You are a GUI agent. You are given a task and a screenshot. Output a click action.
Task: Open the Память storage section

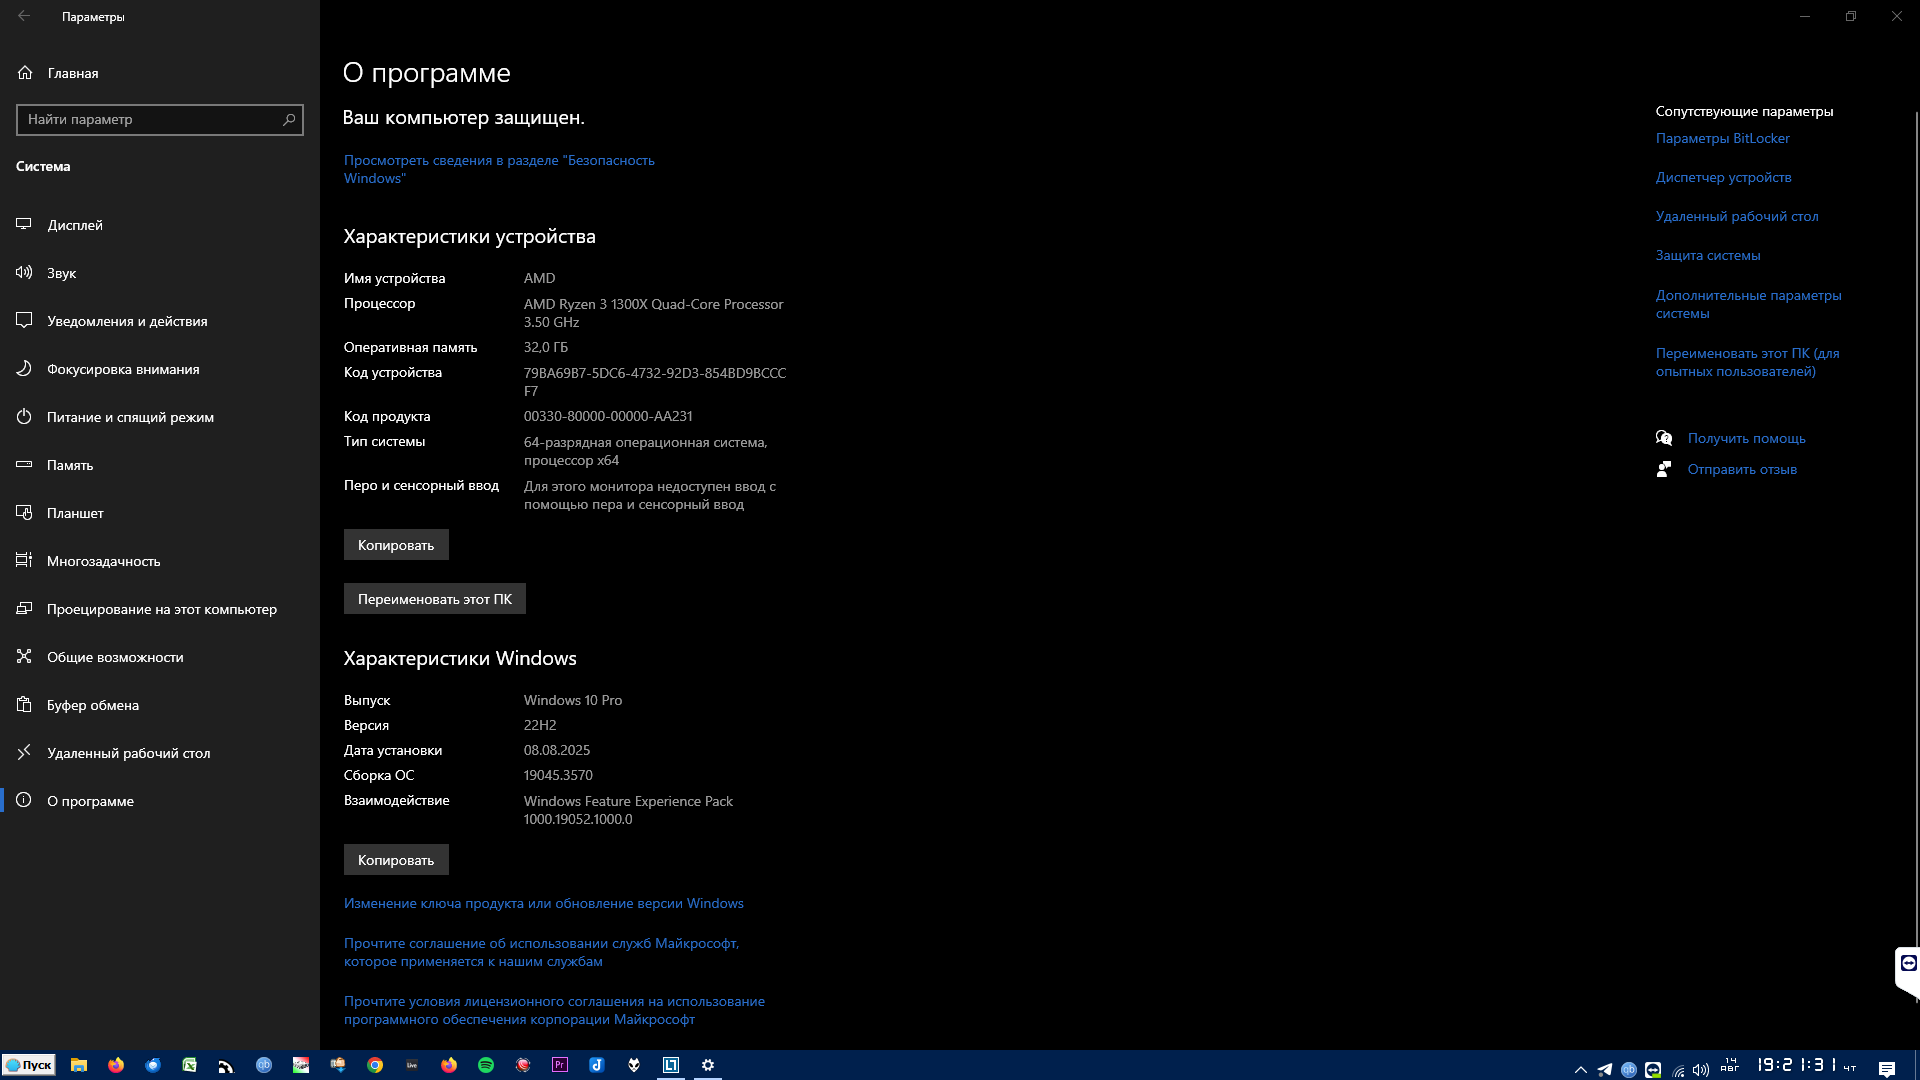160,465
